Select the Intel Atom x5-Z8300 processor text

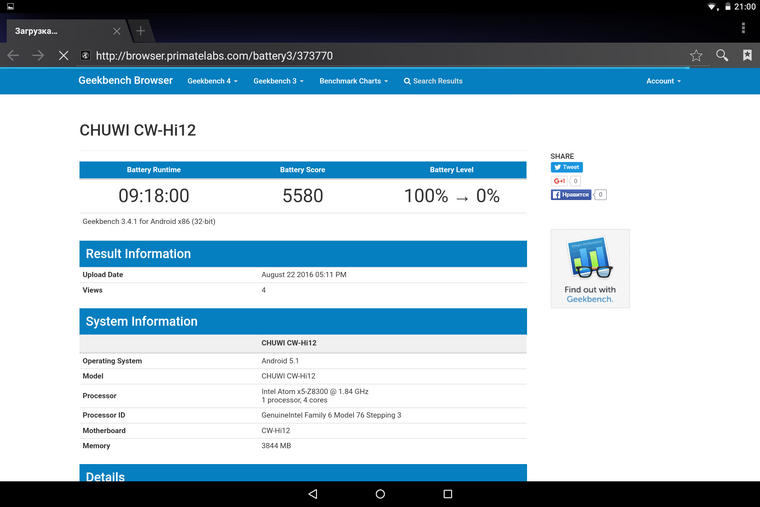pyautogui.click(x=315, y=391)
